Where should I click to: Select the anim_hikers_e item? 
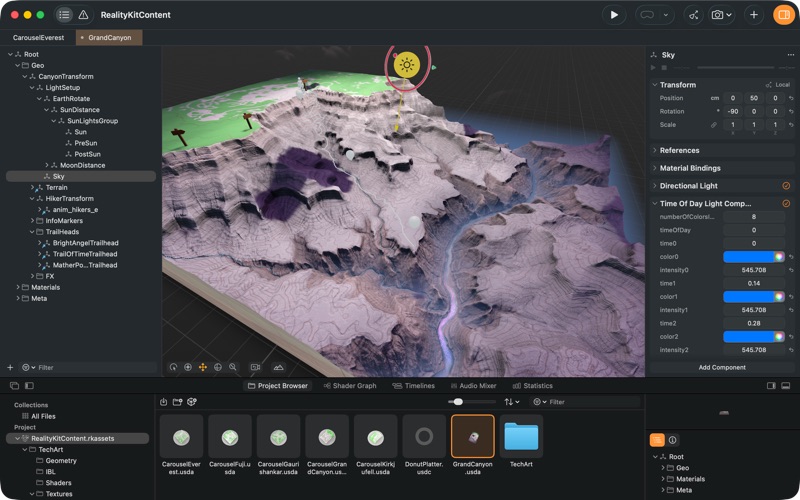[x=76, y=210]
